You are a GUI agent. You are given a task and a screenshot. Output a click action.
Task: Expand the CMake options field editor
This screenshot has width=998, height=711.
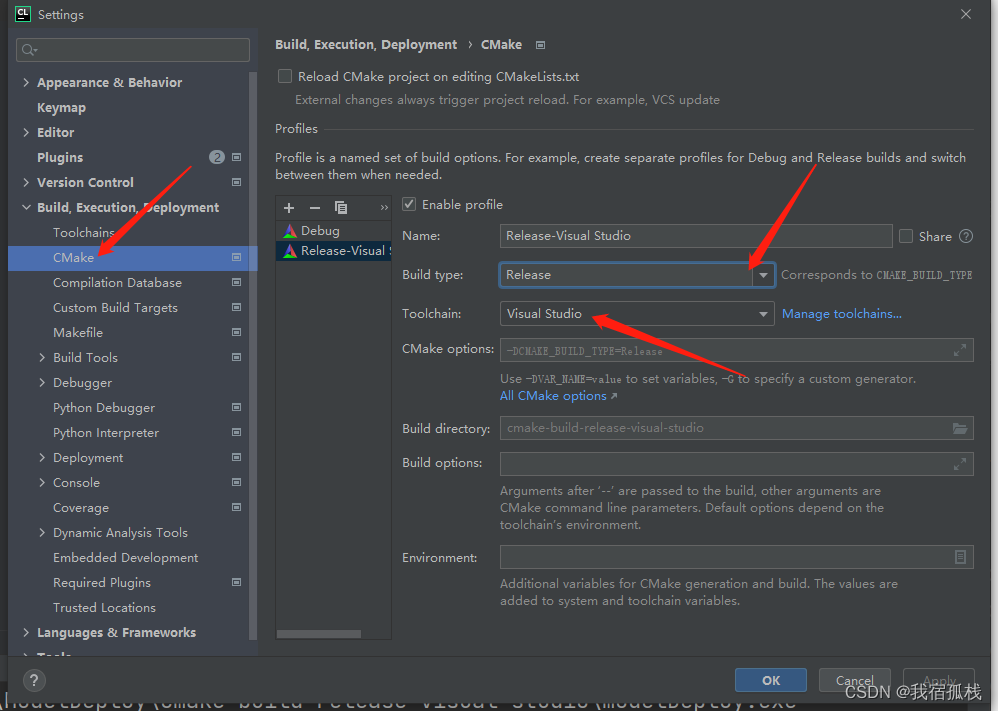[960, 350]
